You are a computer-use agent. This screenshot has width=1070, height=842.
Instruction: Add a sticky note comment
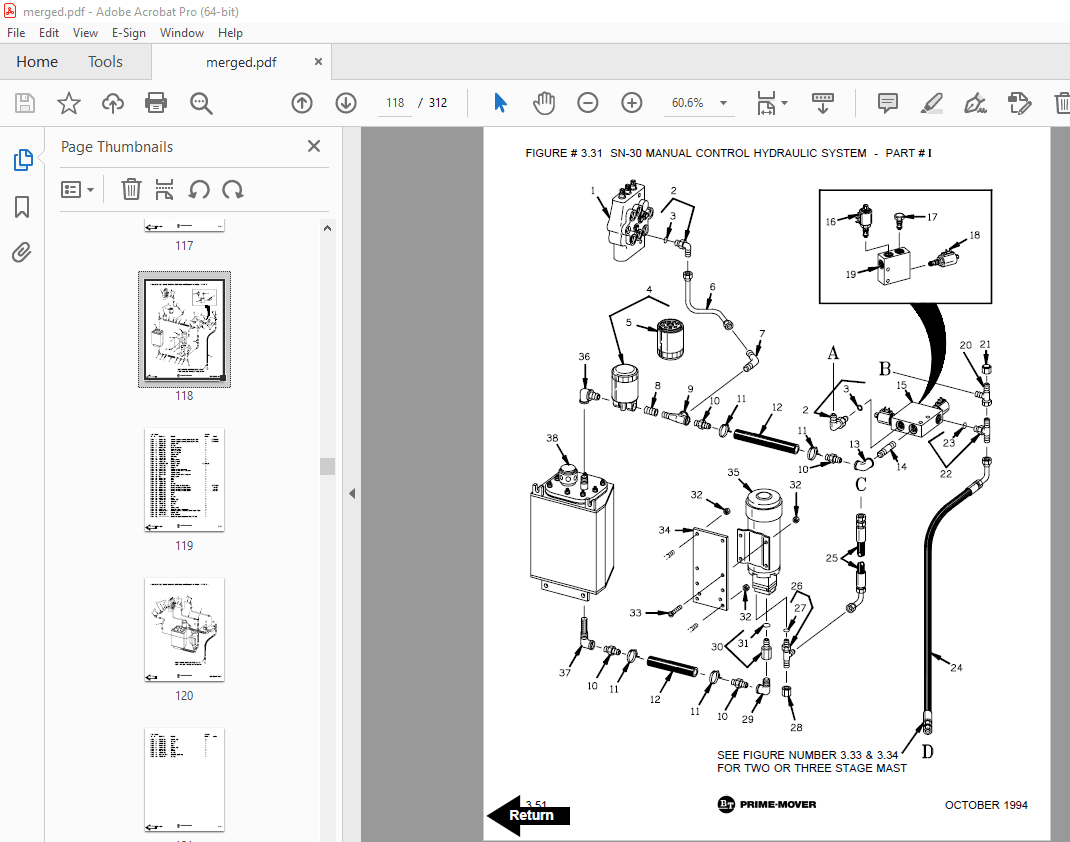pos(886,102)
